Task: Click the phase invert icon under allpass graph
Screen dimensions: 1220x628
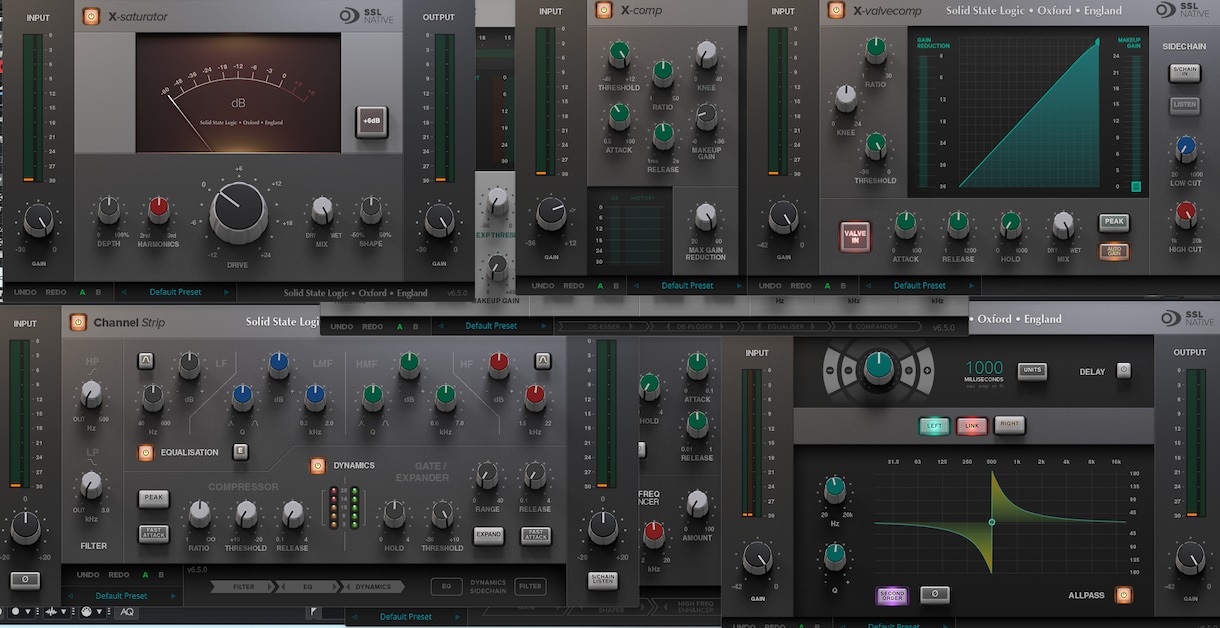Action: (x=934, y=594)
